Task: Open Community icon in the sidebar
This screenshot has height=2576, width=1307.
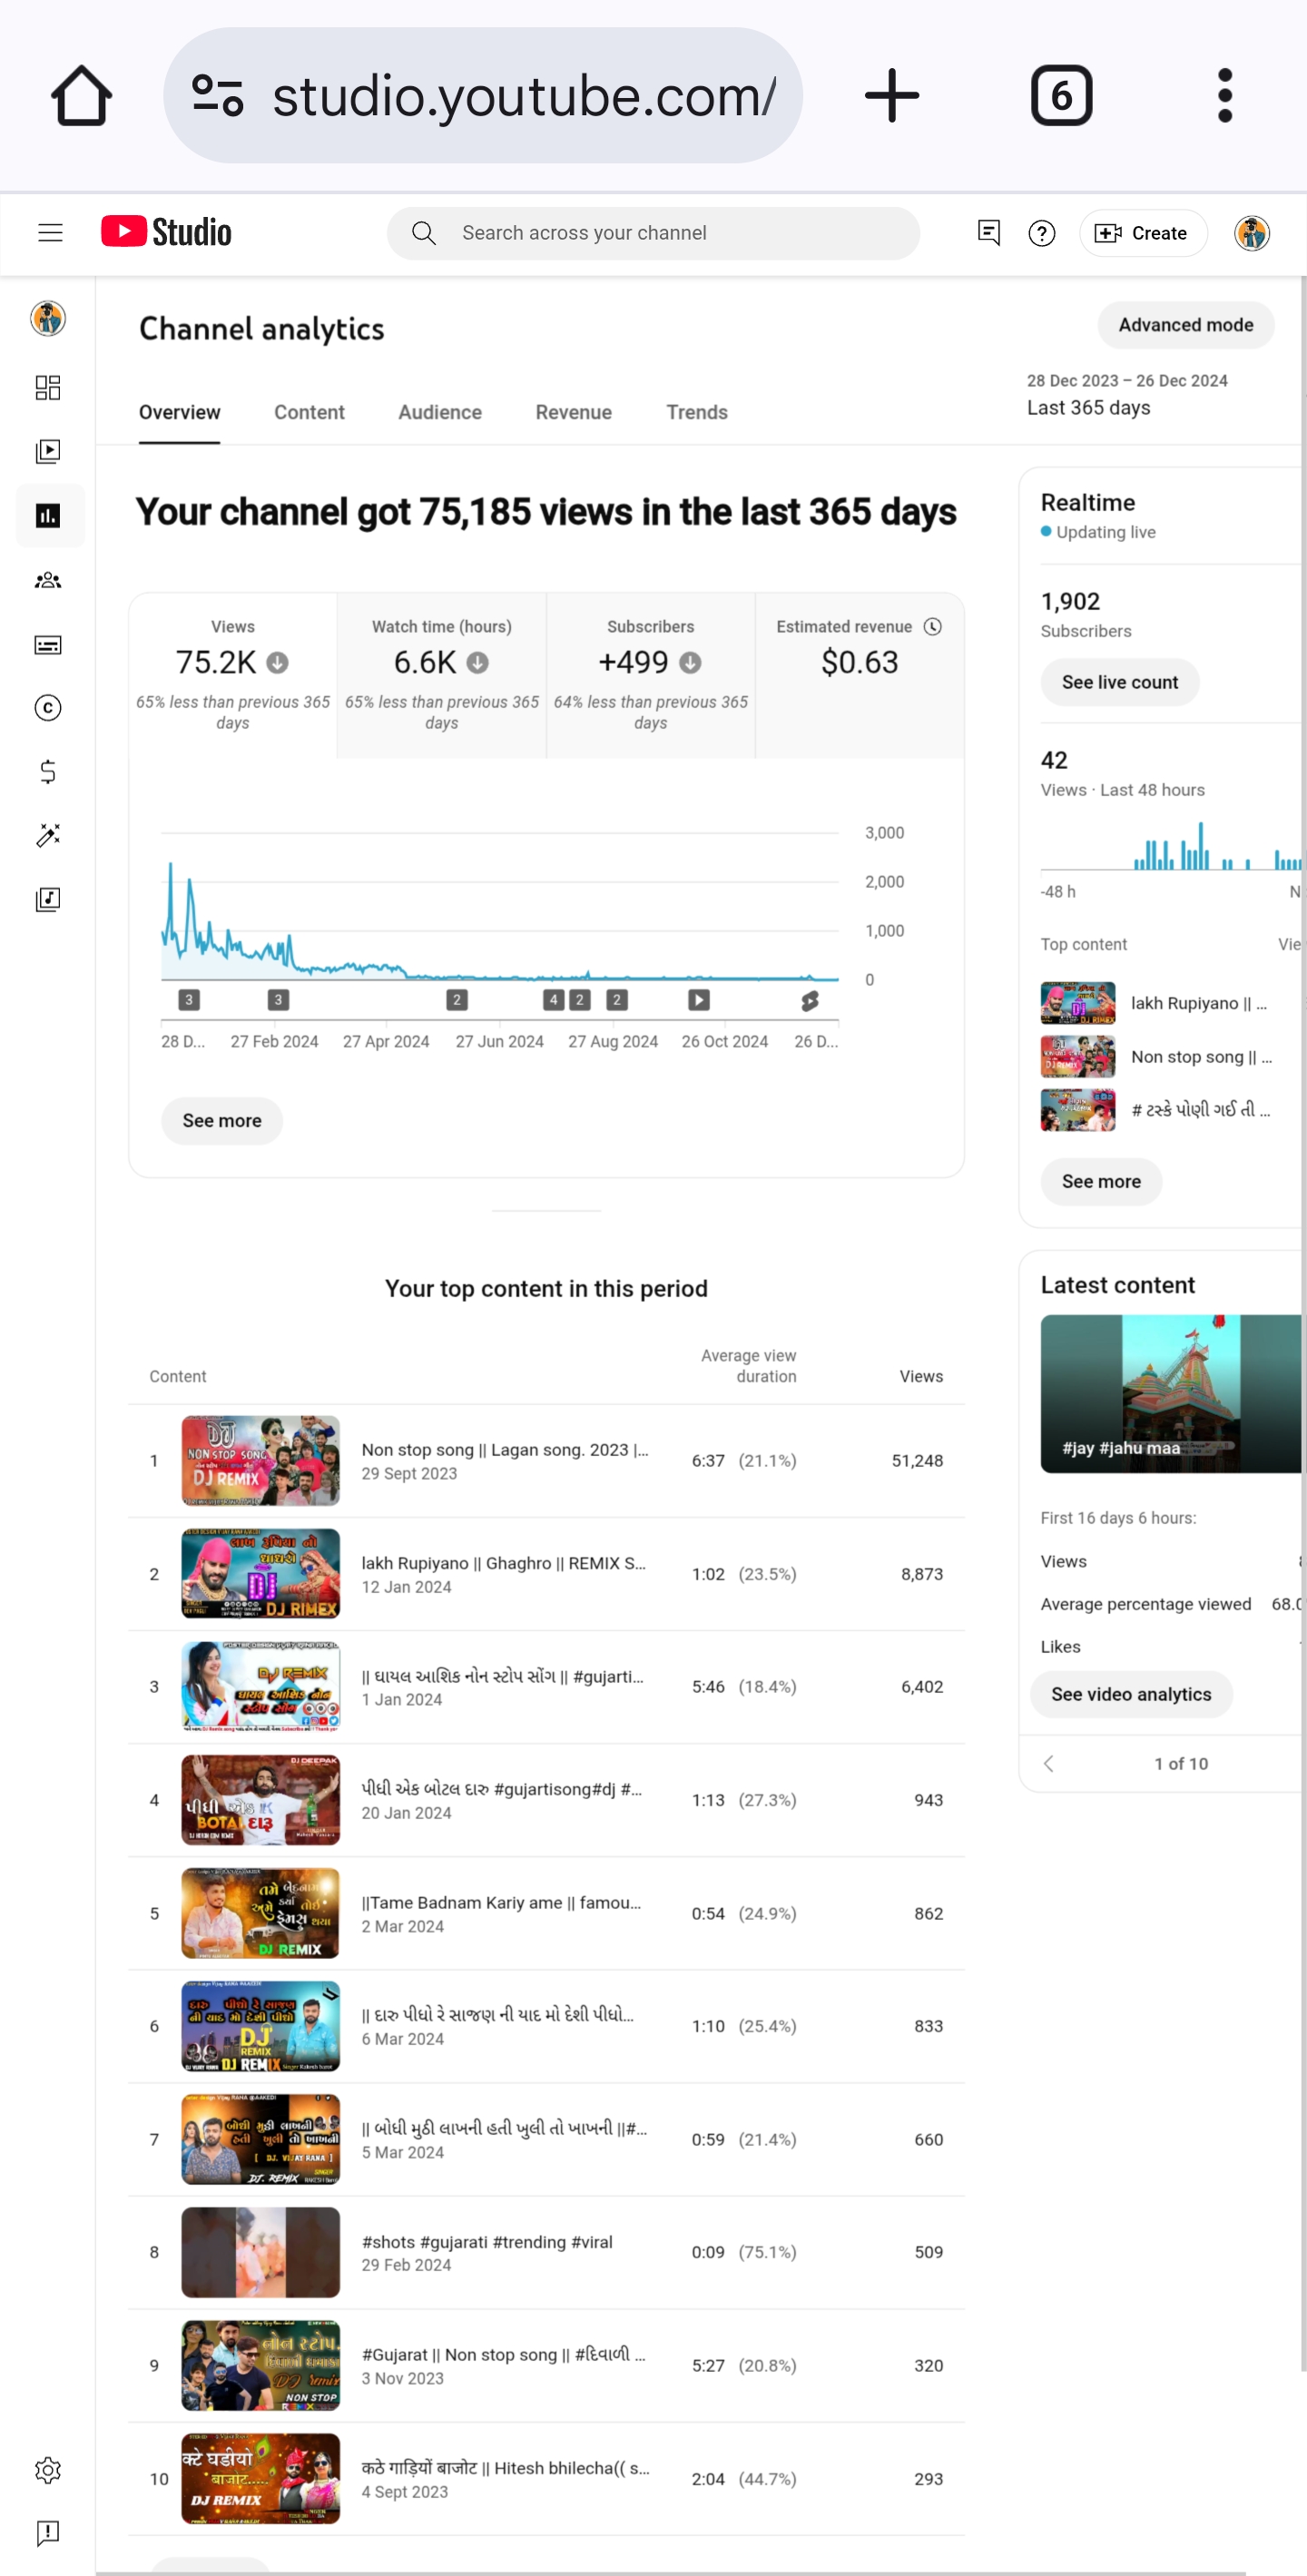Action: [48, 580]
